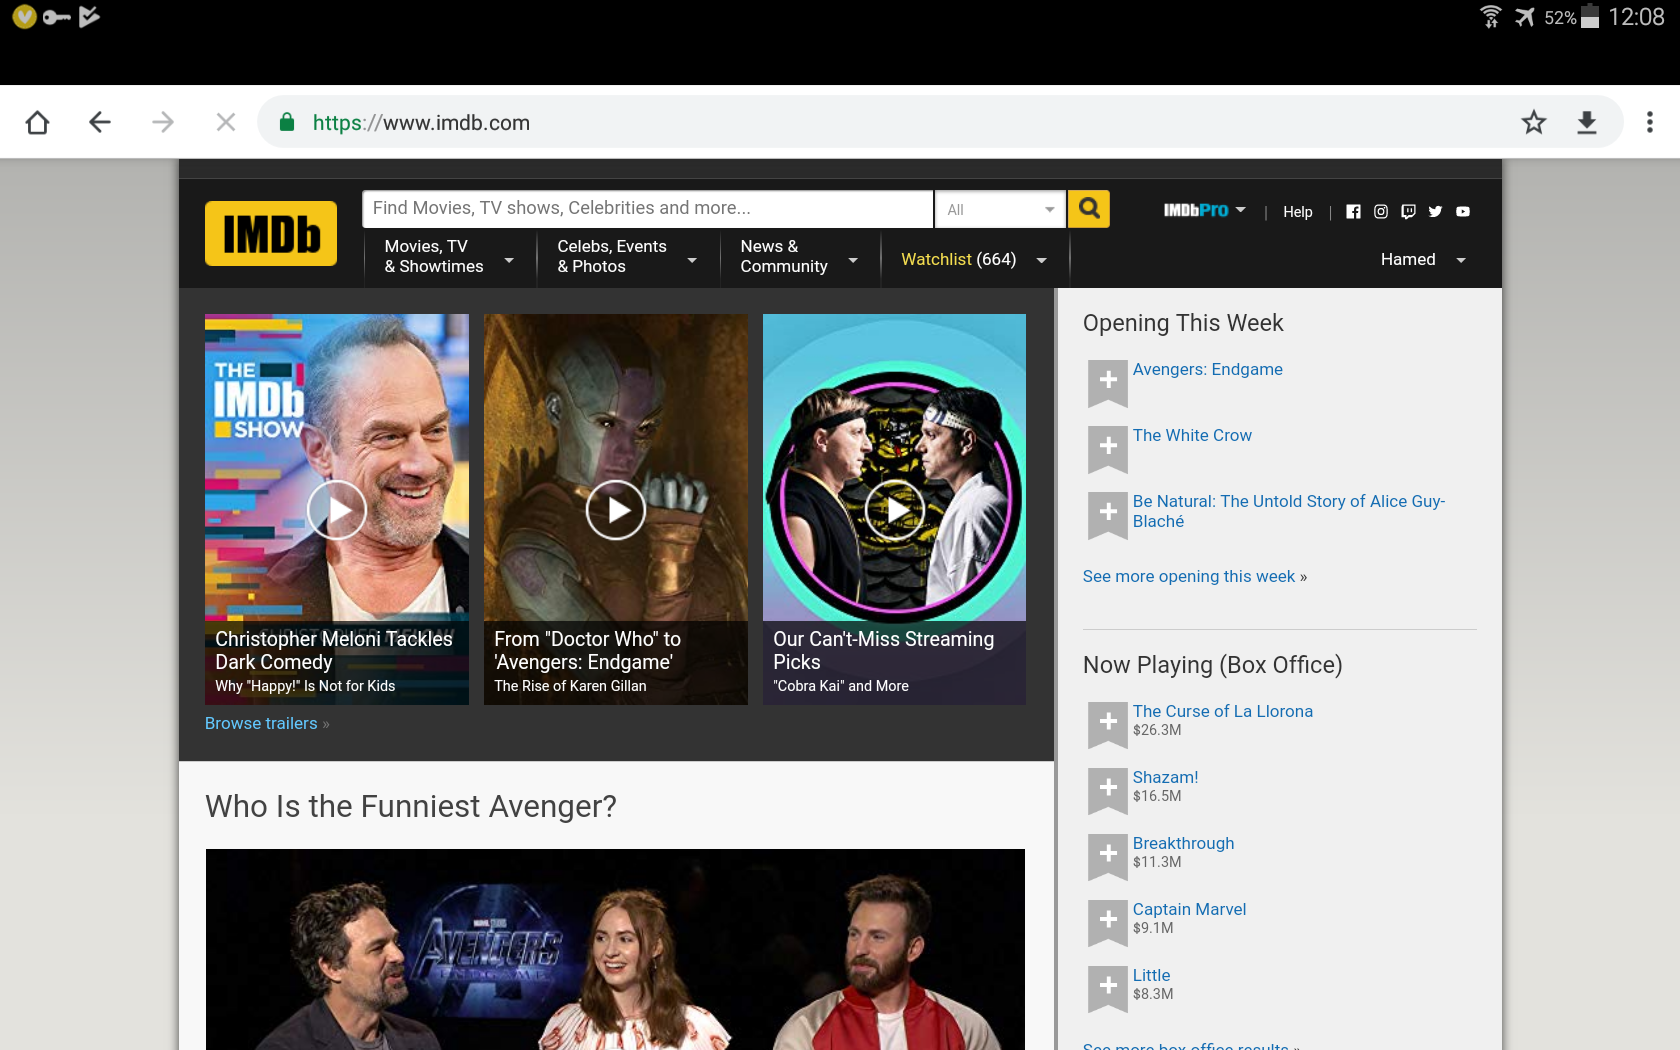Add Shazam! to watchlist
The height and width of the screenshot is (1050, 1680).
point(1108,791)
